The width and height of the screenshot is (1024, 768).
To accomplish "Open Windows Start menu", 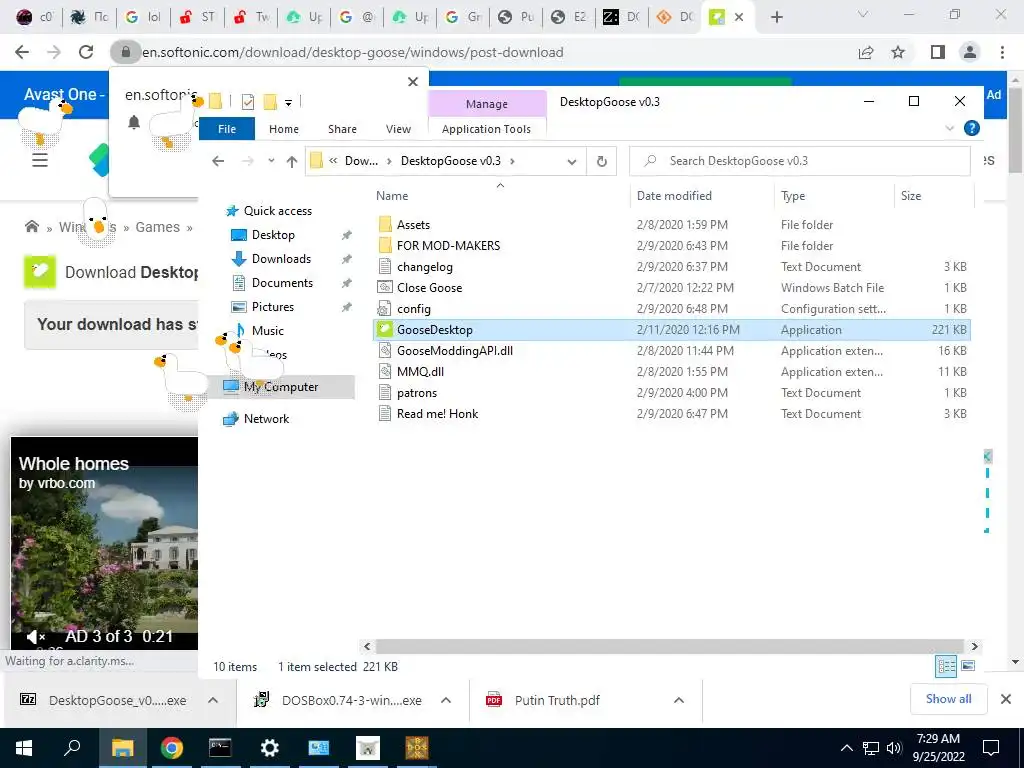I will (x=24, y=748).
